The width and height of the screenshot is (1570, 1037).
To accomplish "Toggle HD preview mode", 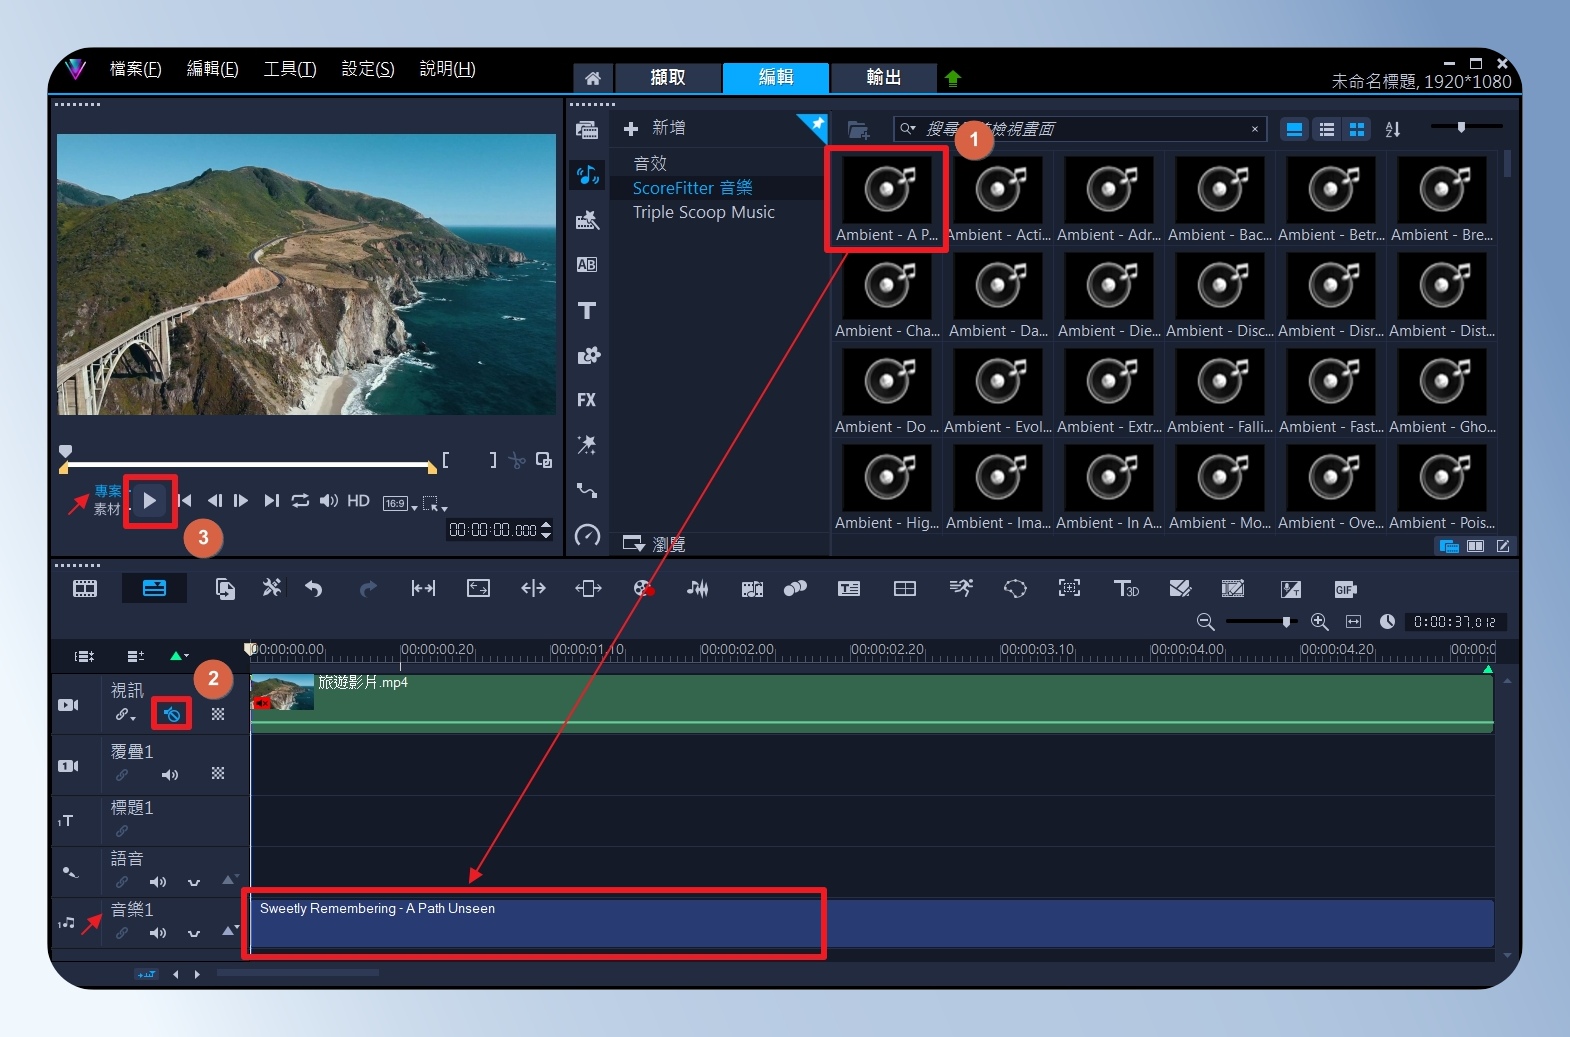I will [358, 501].
